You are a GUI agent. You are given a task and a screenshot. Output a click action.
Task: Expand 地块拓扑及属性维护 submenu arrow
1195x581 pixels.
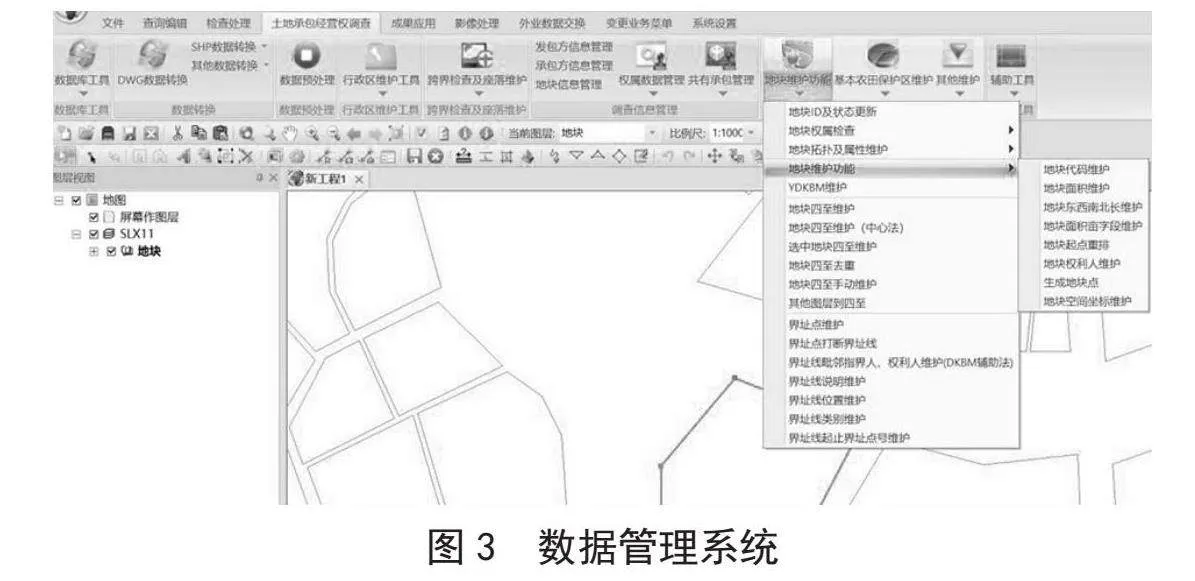click(x=1011, y=149)
